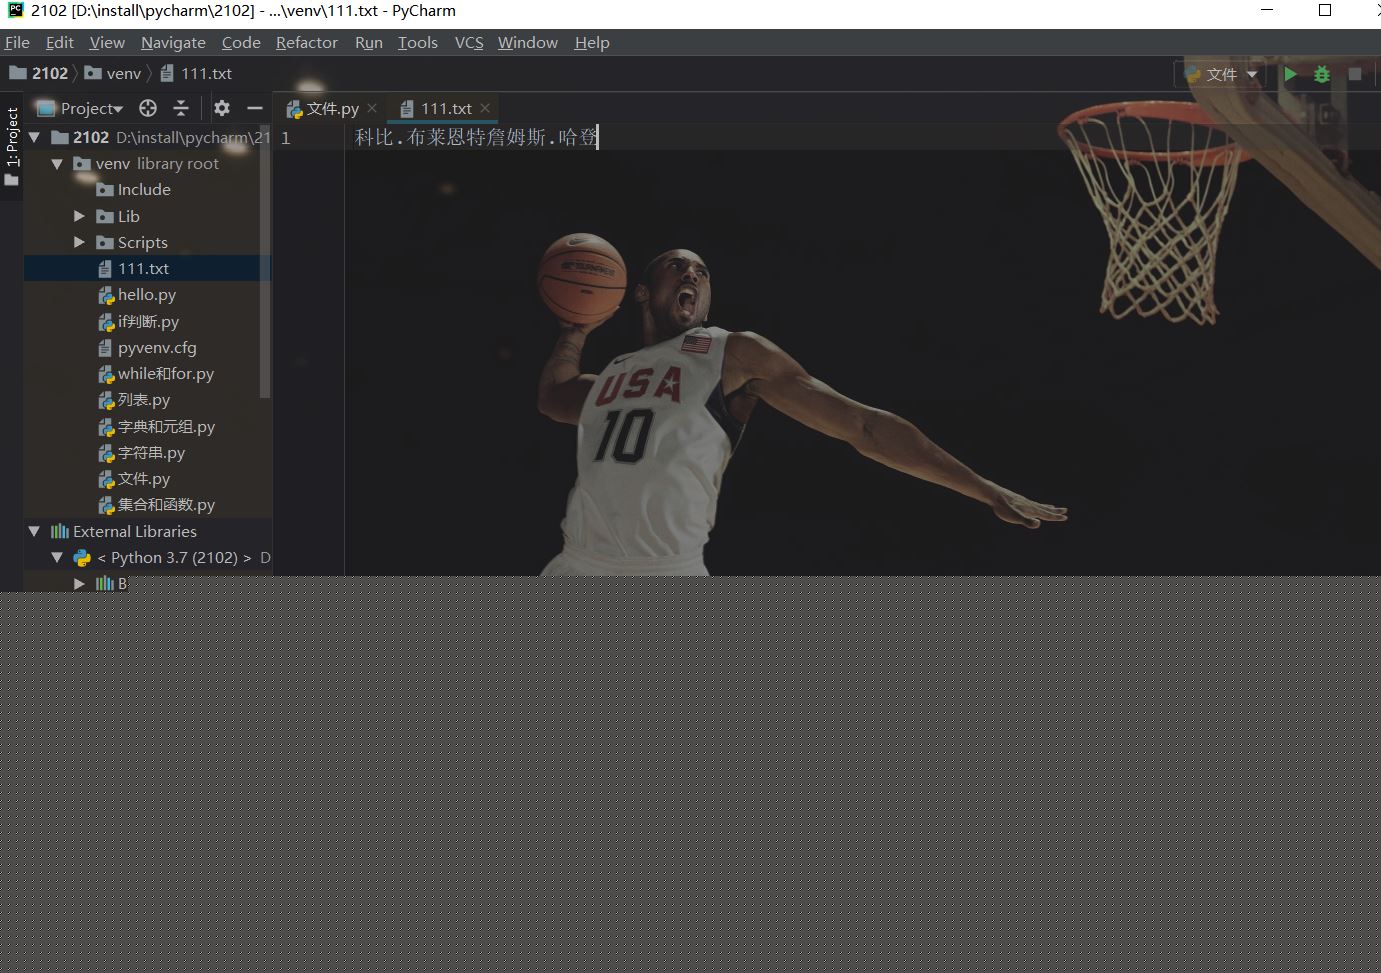Open the Navigate menu
This screenshot has height=973, width=1381.
(173, 42)
